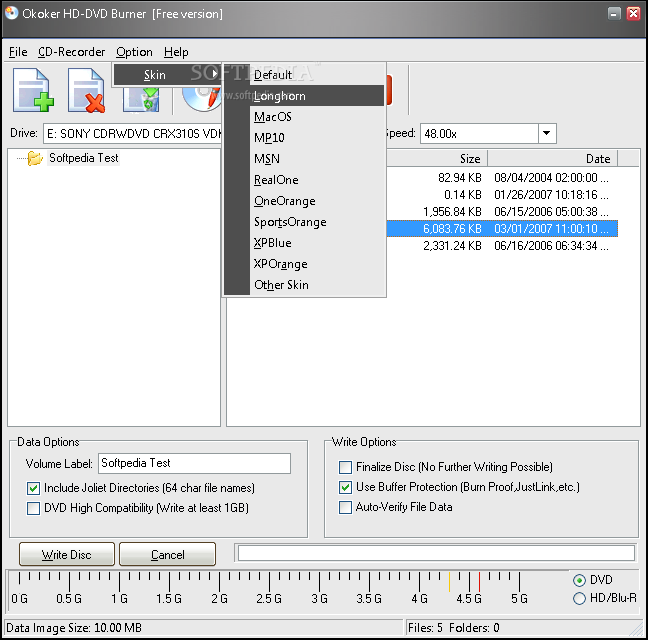Screen dimensions: 648x640
Task: Enable Finalize Disc checkbox
Action: [x=345, y=467]
